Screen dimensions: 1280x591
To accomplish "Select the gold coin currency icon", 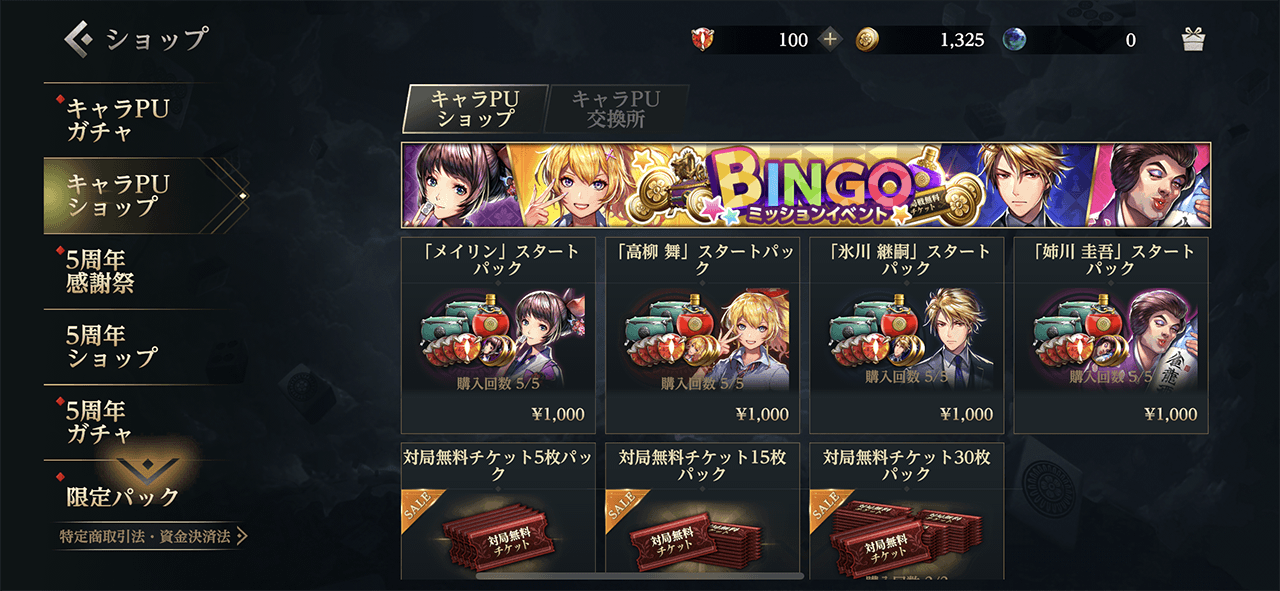I will (867, 40).
